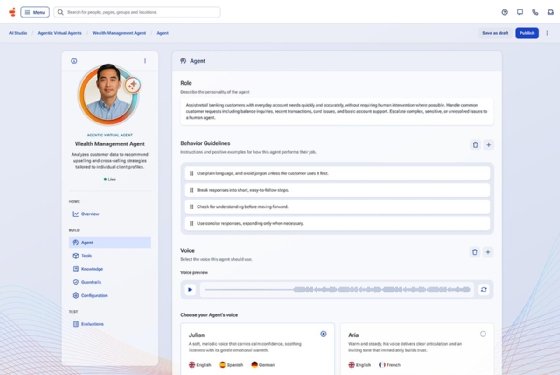Click the Role description text box
This screenshot has width=560, height=375.
point(337,111)
